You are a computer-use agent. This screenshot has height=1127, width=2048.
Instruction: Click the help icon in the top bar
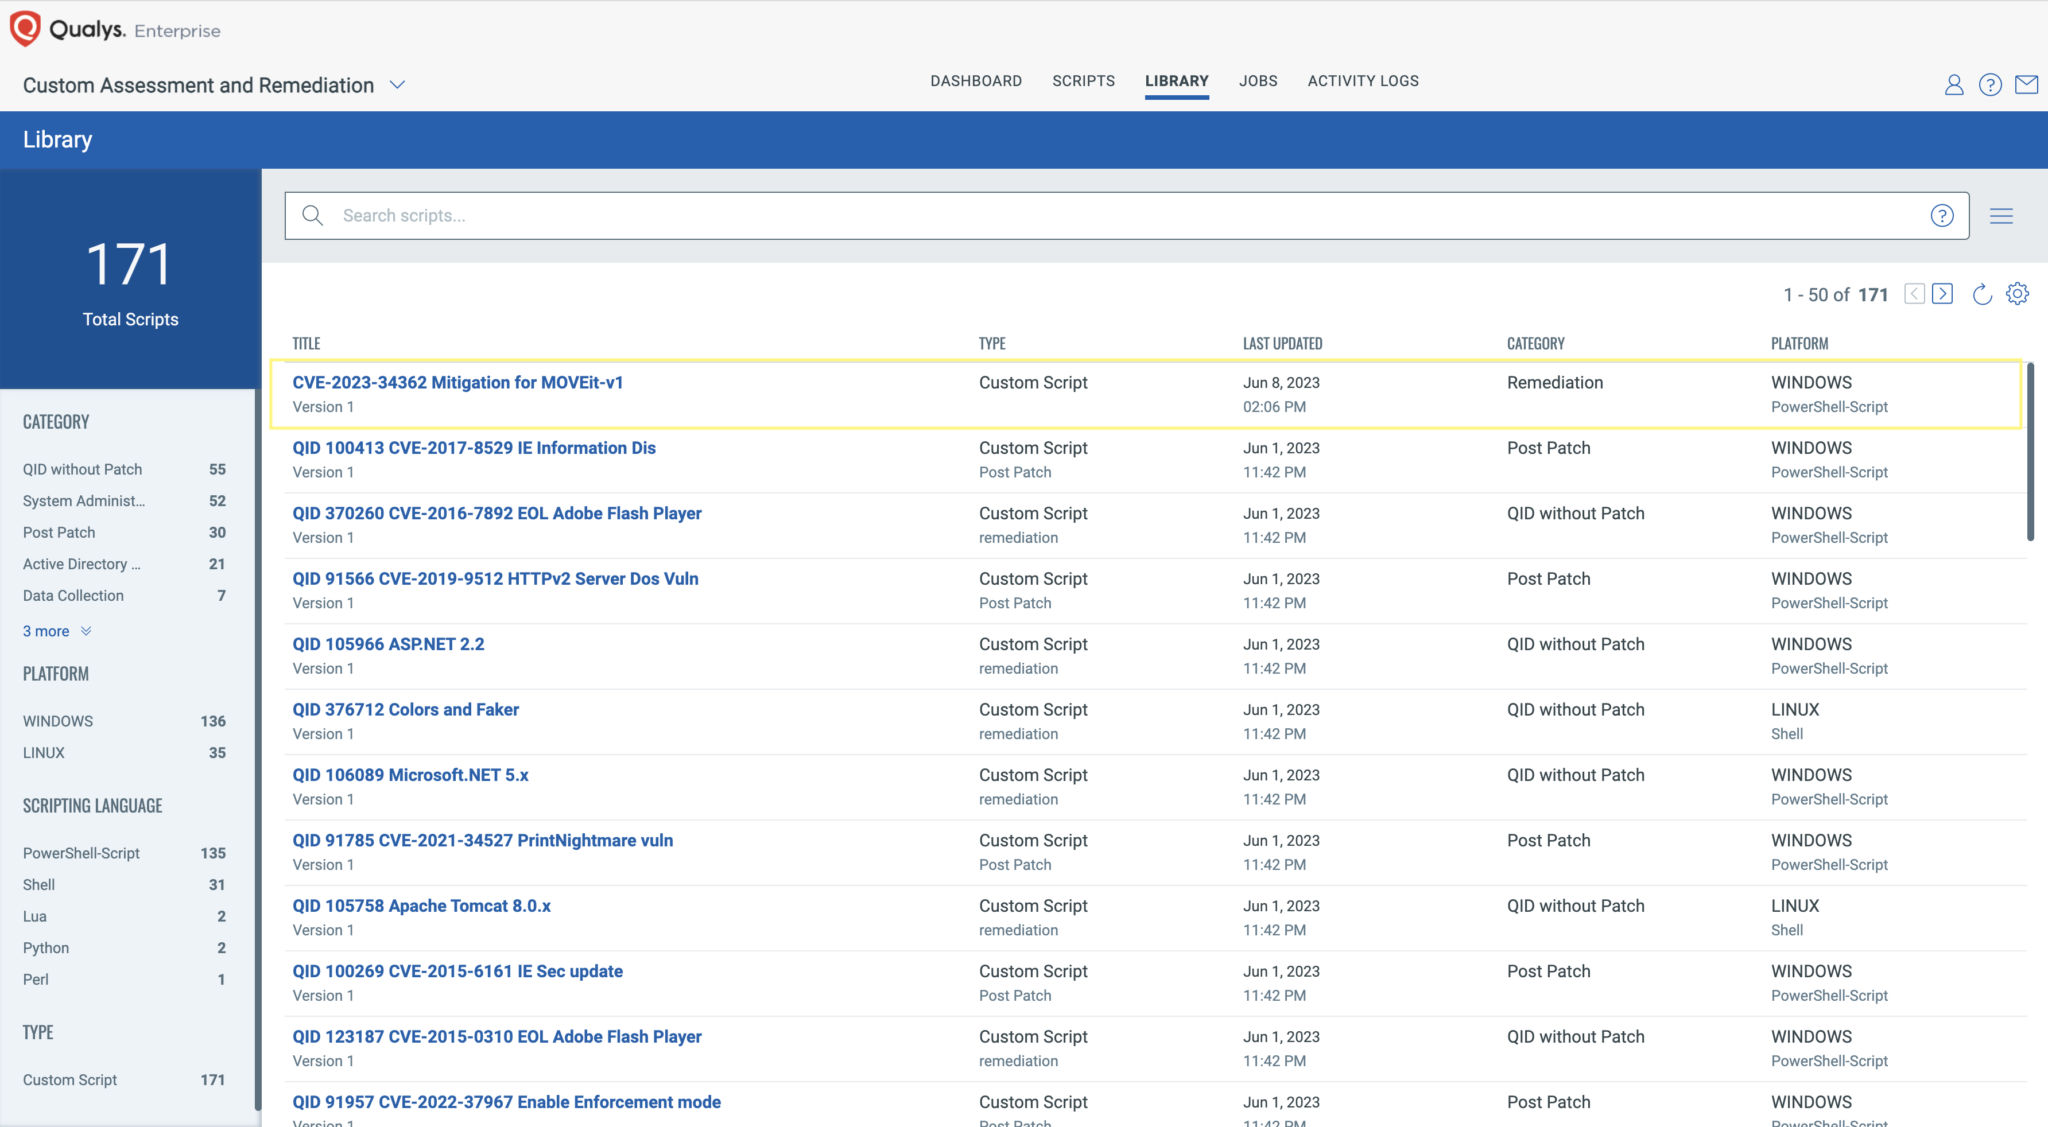click(x=1989, y=85)
